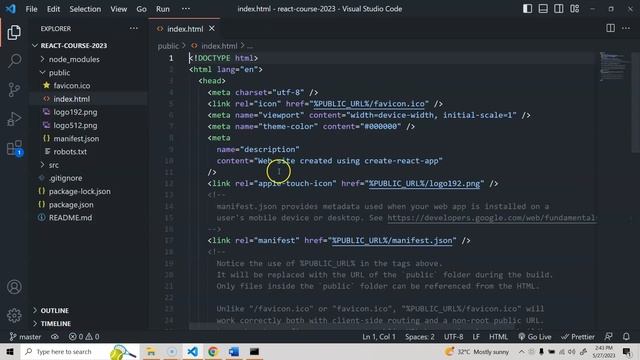Change indentation via Spaces: 2
The height and width of the screenshot is (360, 640).
tap(420, 337)
